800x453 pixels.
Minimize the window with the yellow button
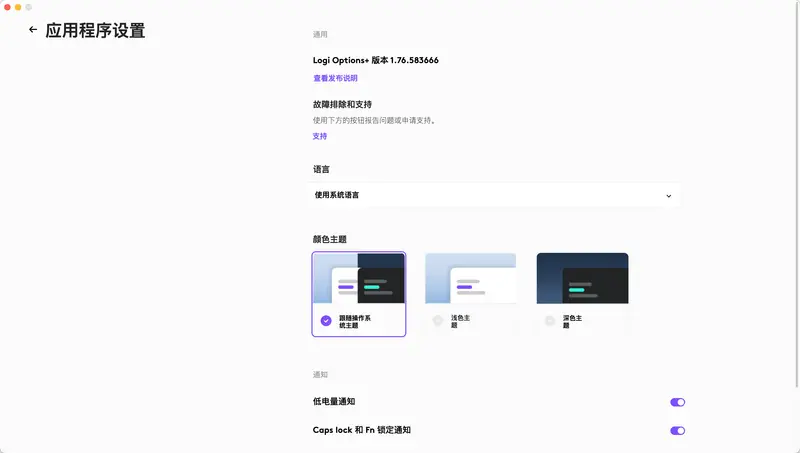point(18,7)
